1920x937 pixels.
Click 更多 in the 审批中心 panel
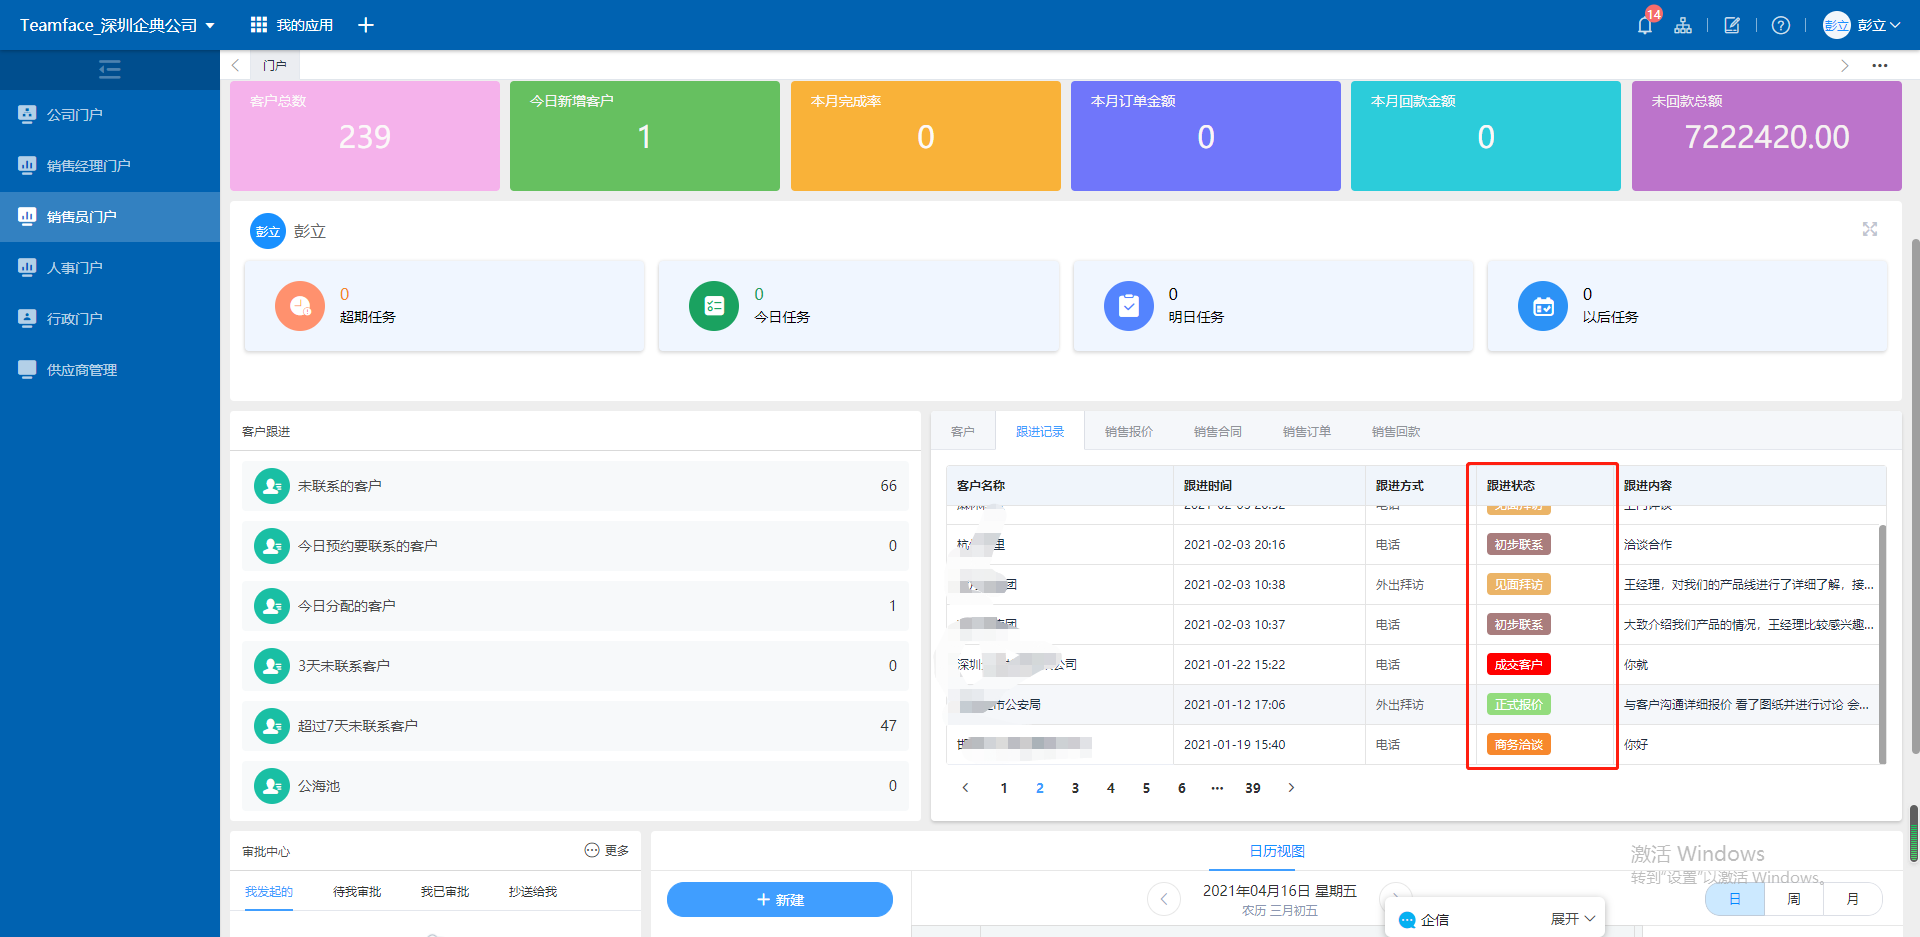point(616,850)
